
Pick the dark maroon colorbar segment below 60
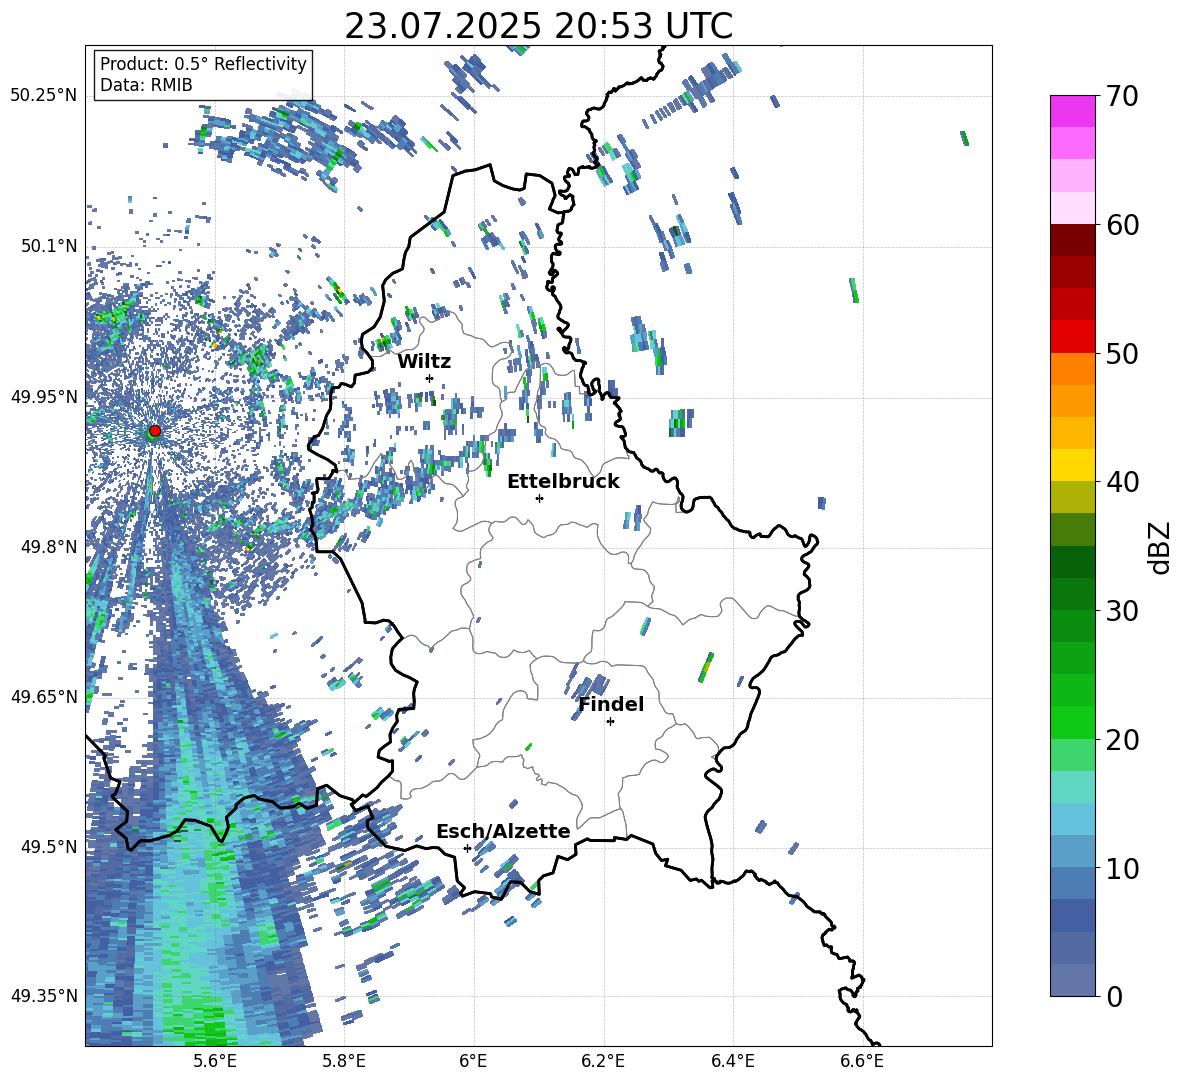point(1072,240)
